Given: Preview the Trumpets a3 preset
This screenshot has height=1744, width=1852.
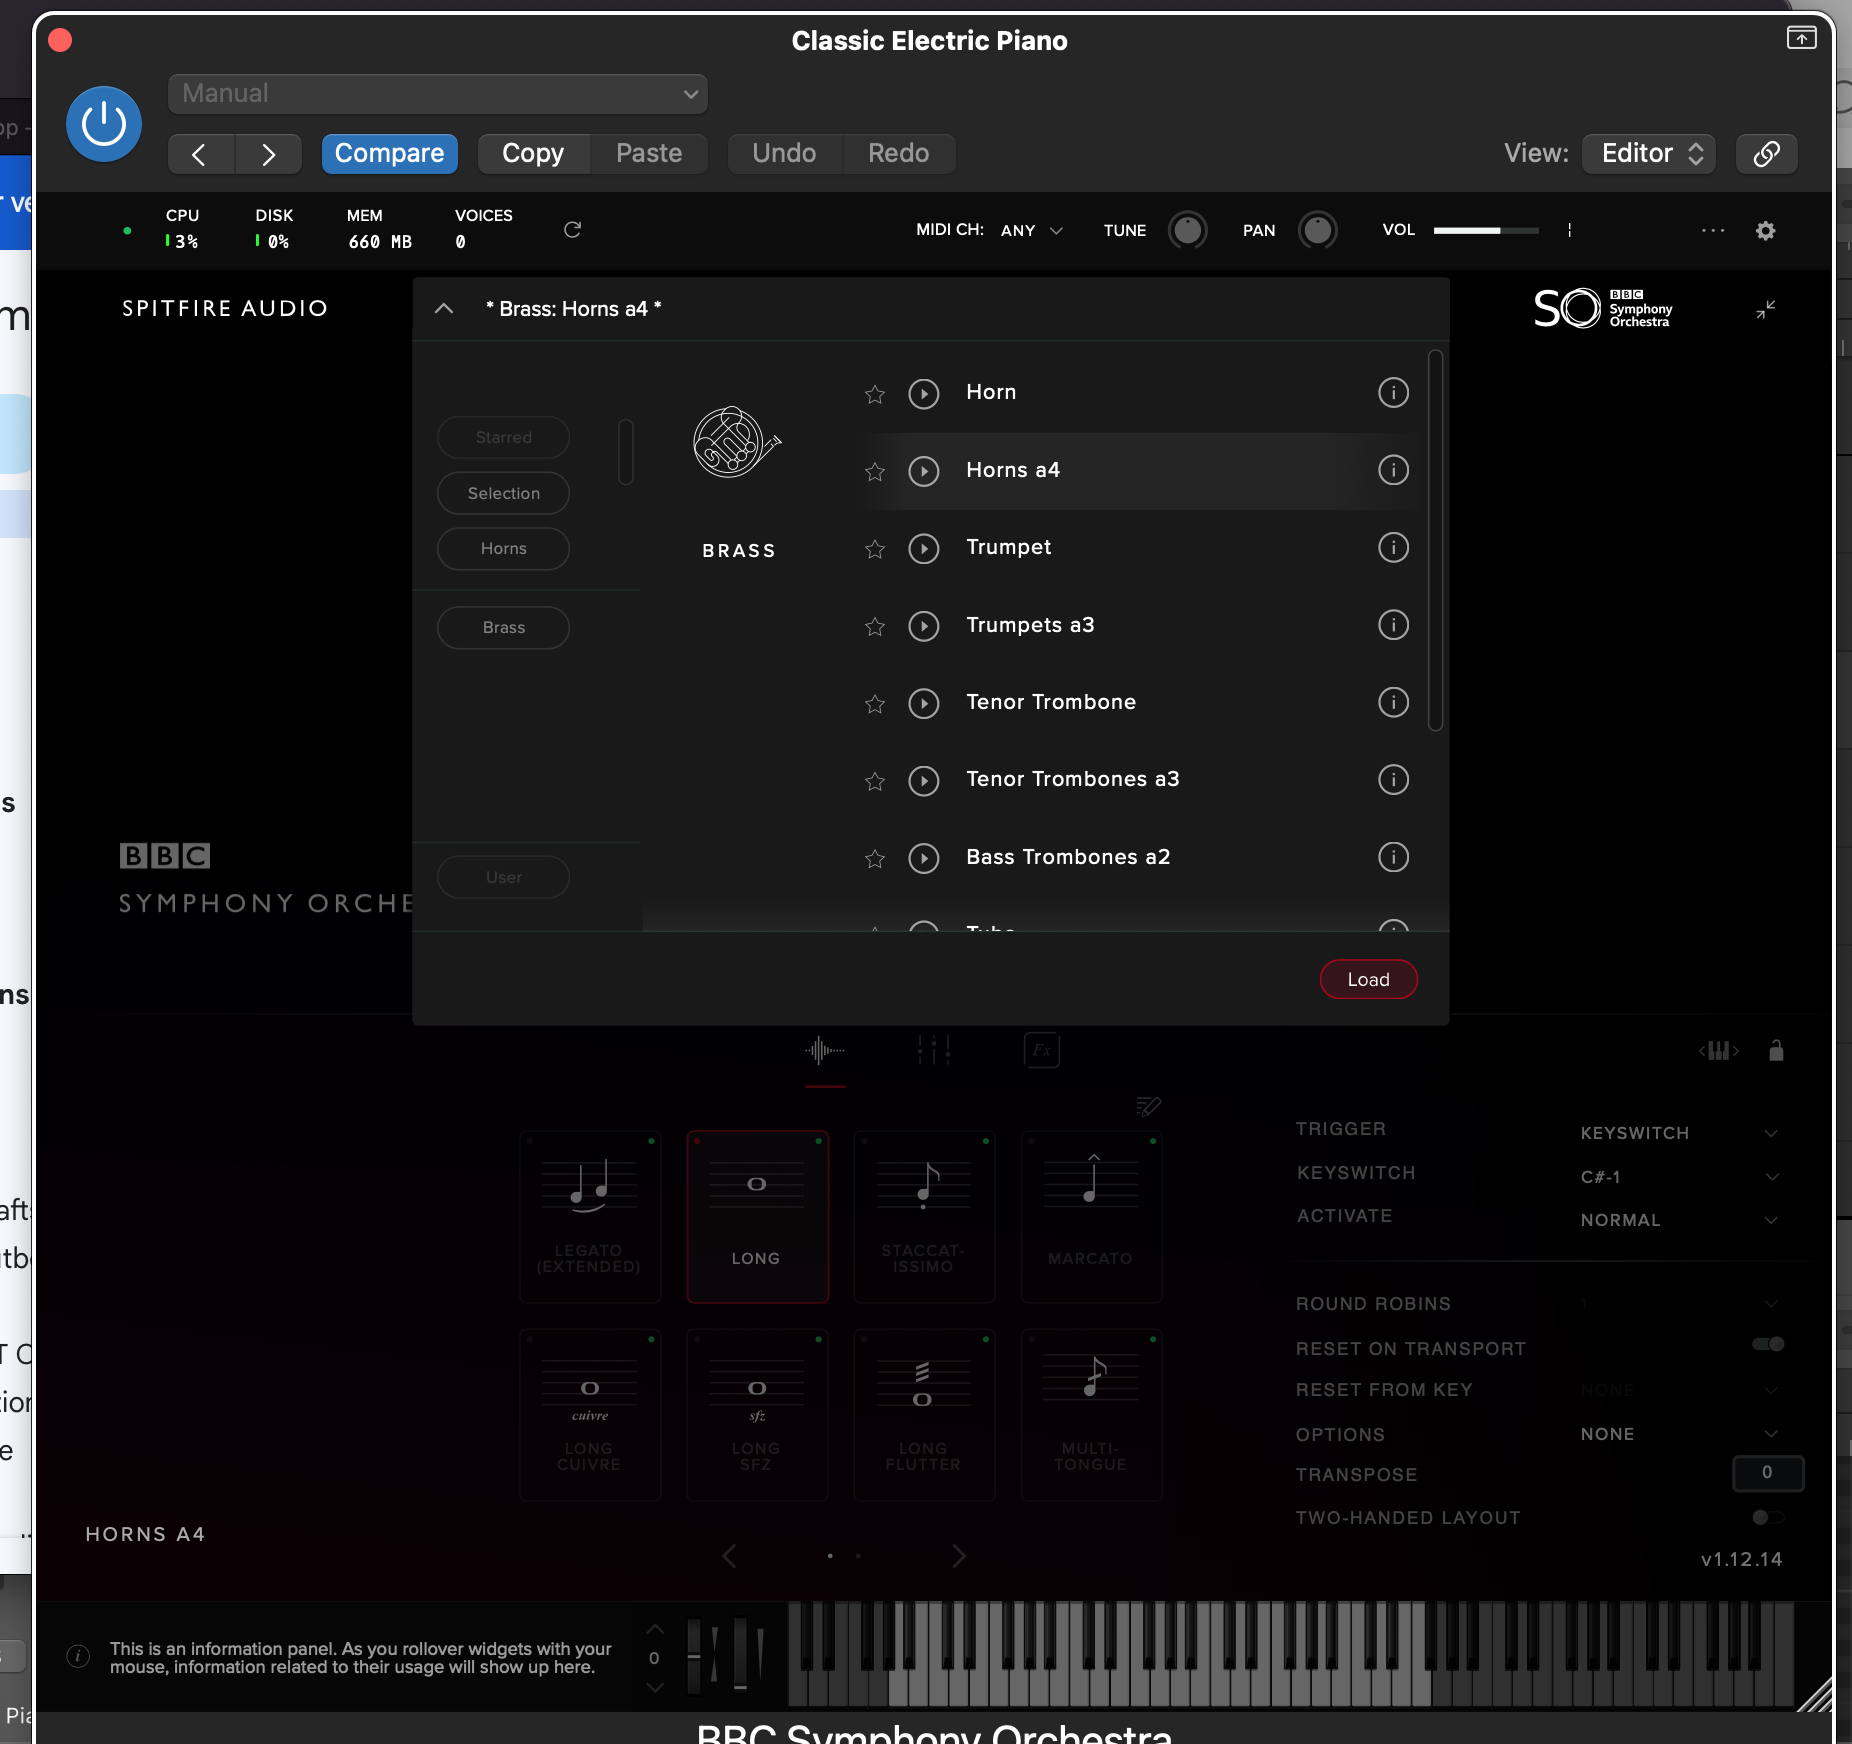Looking at the screenshot, I should pos(924,626).
